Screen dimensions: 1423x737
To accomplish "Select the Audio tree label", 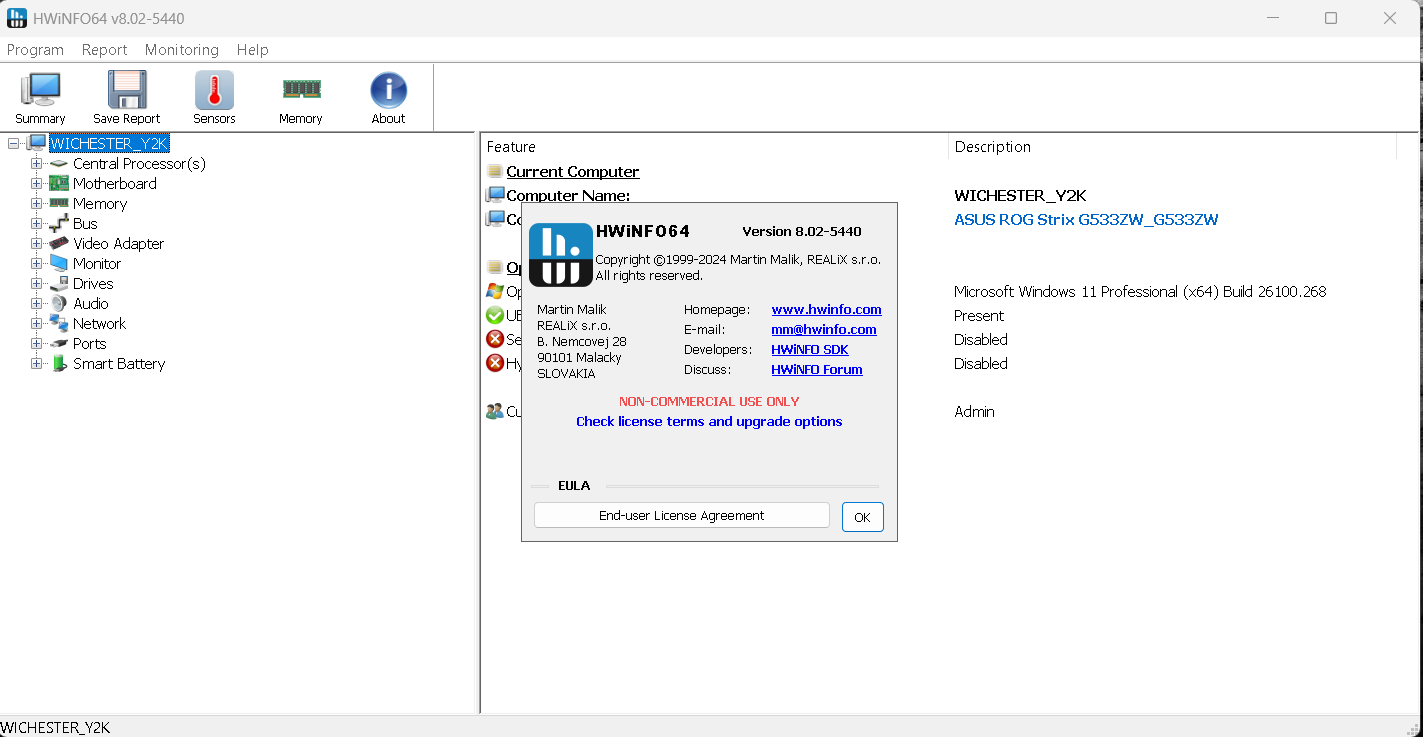I will click(x=91, y=304).
